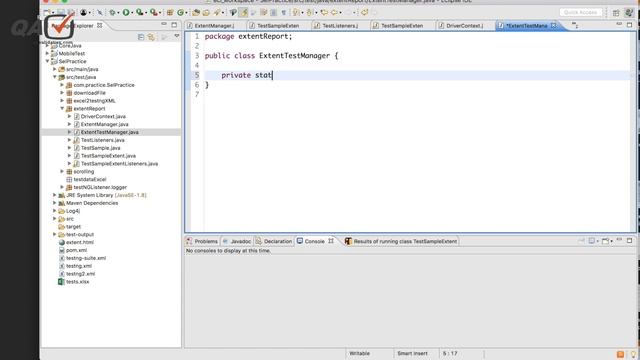Click the Smart Insert status bar entry

tap(412, 353)
